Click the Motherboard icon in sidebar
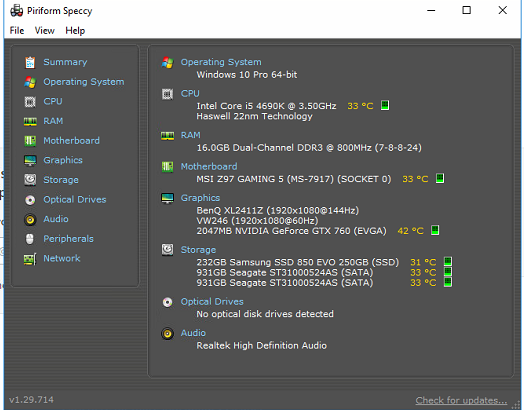This screenshot has height=410, width=524. [30, 141]
